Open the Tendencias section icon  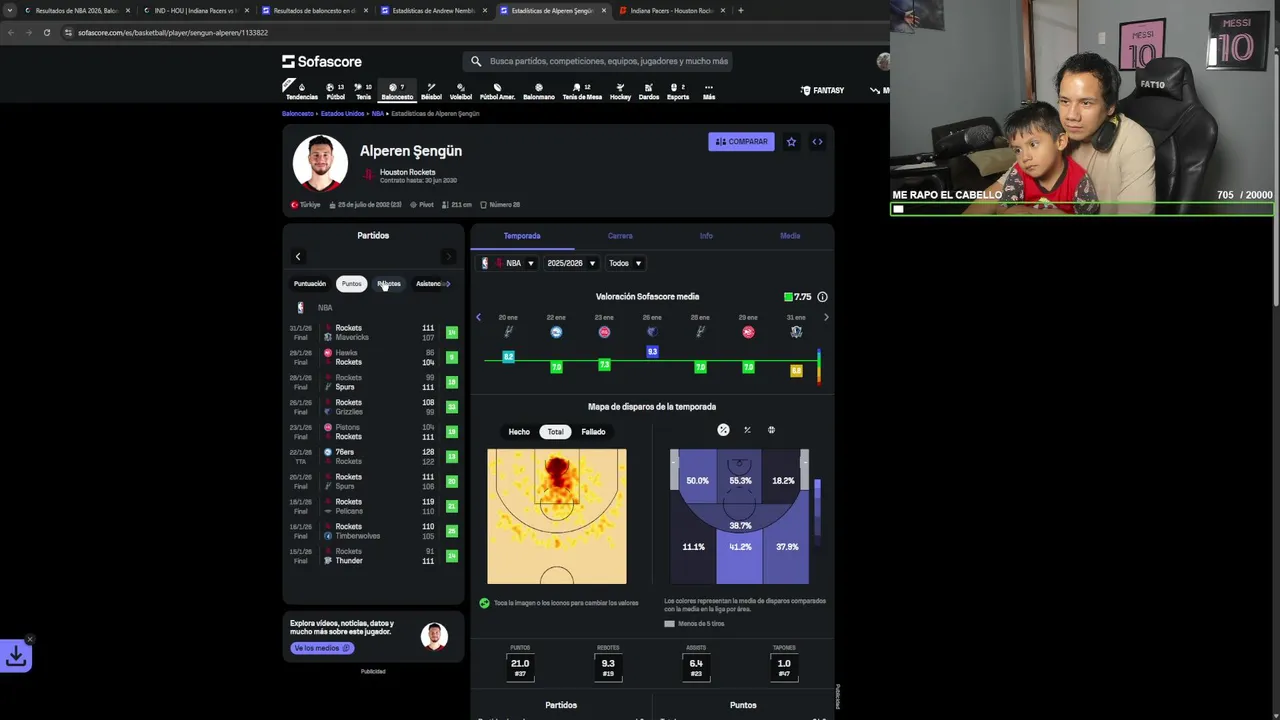tap(301, 91)
